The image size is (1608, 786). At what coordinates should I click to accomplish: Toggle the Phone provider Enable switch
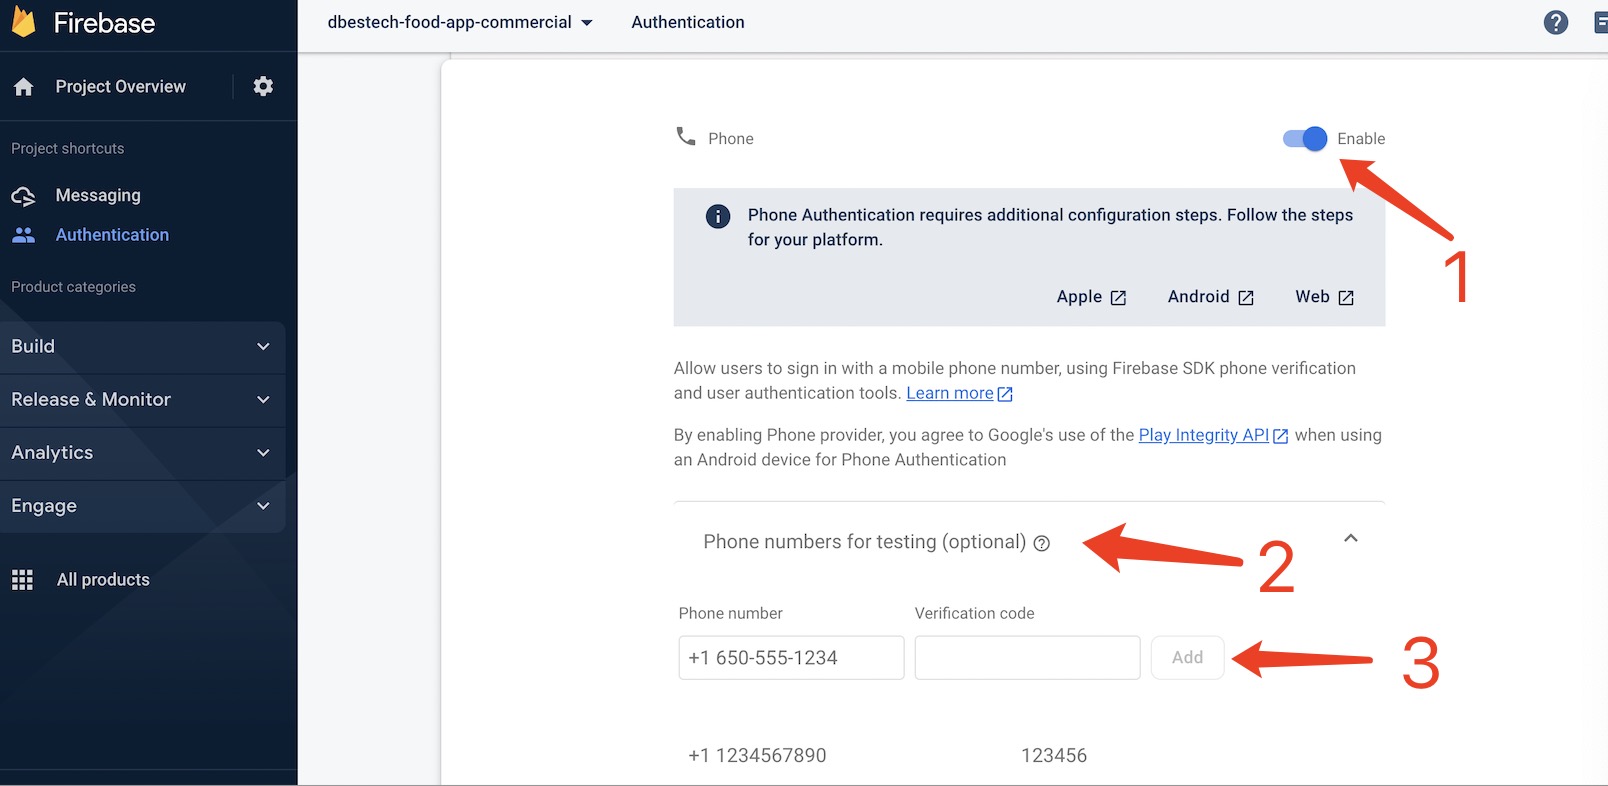click(x=1305, y=139)
